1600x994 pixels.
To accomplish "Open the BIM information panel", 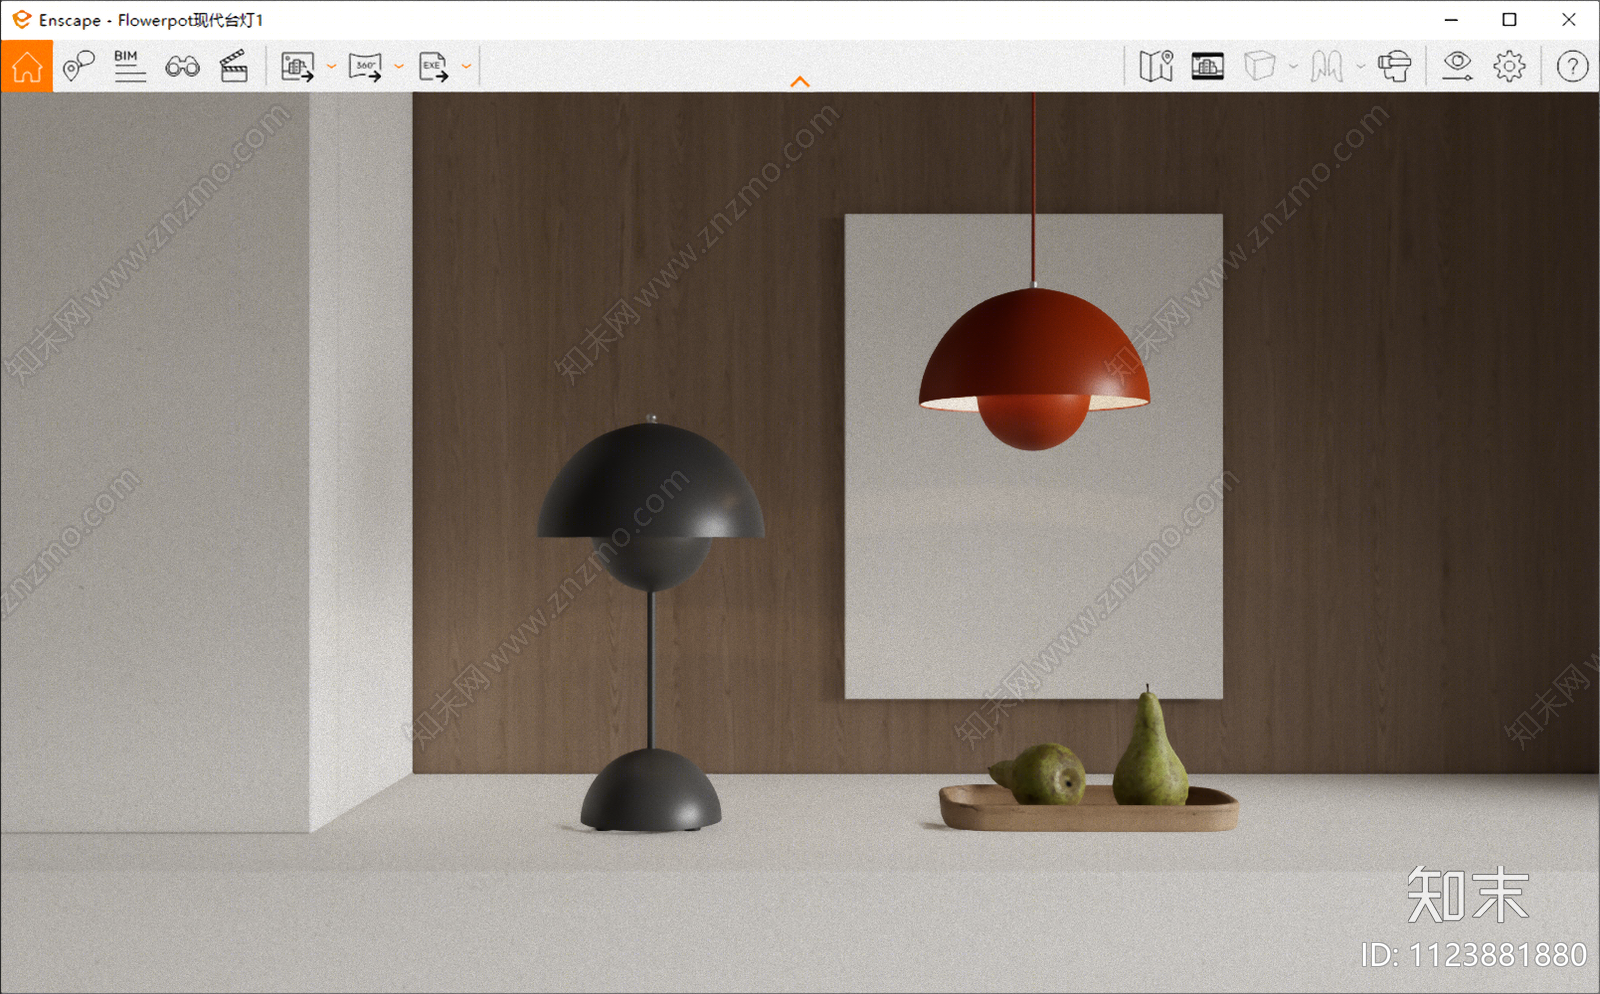I will 129,66.
